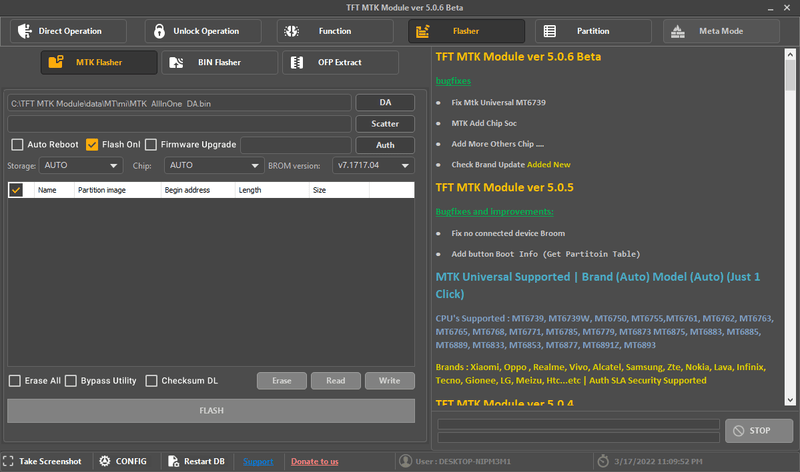Tick the Bypass Utility checkbox
Screen dimensions: 800x472
click(x=71, y=381)
